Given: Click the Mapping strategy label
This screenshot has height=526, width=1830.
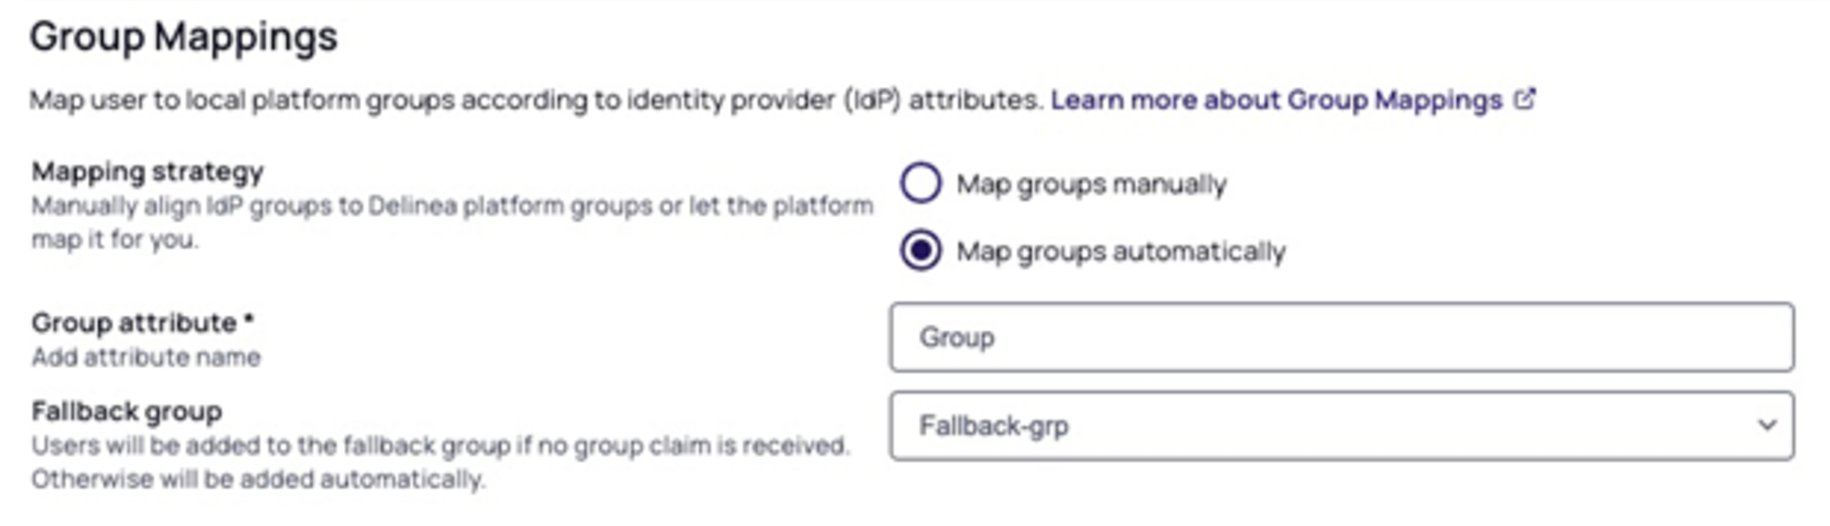Looking at the screenshot, I should coord(147,171).
